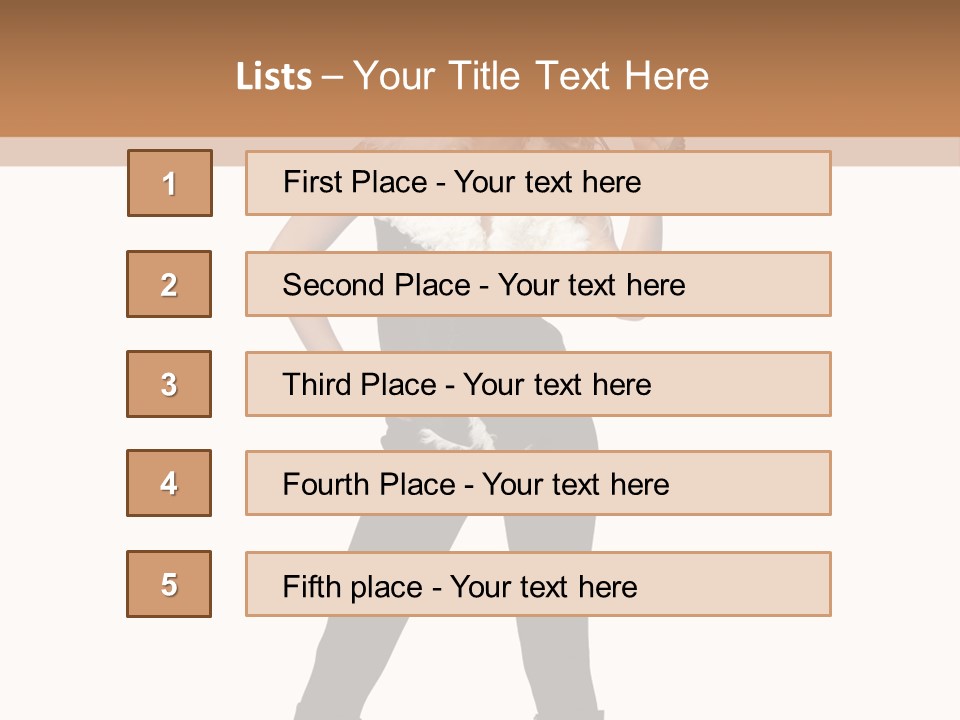Select the Fifth place text bar
960x720 pixels.
(538, 584)
